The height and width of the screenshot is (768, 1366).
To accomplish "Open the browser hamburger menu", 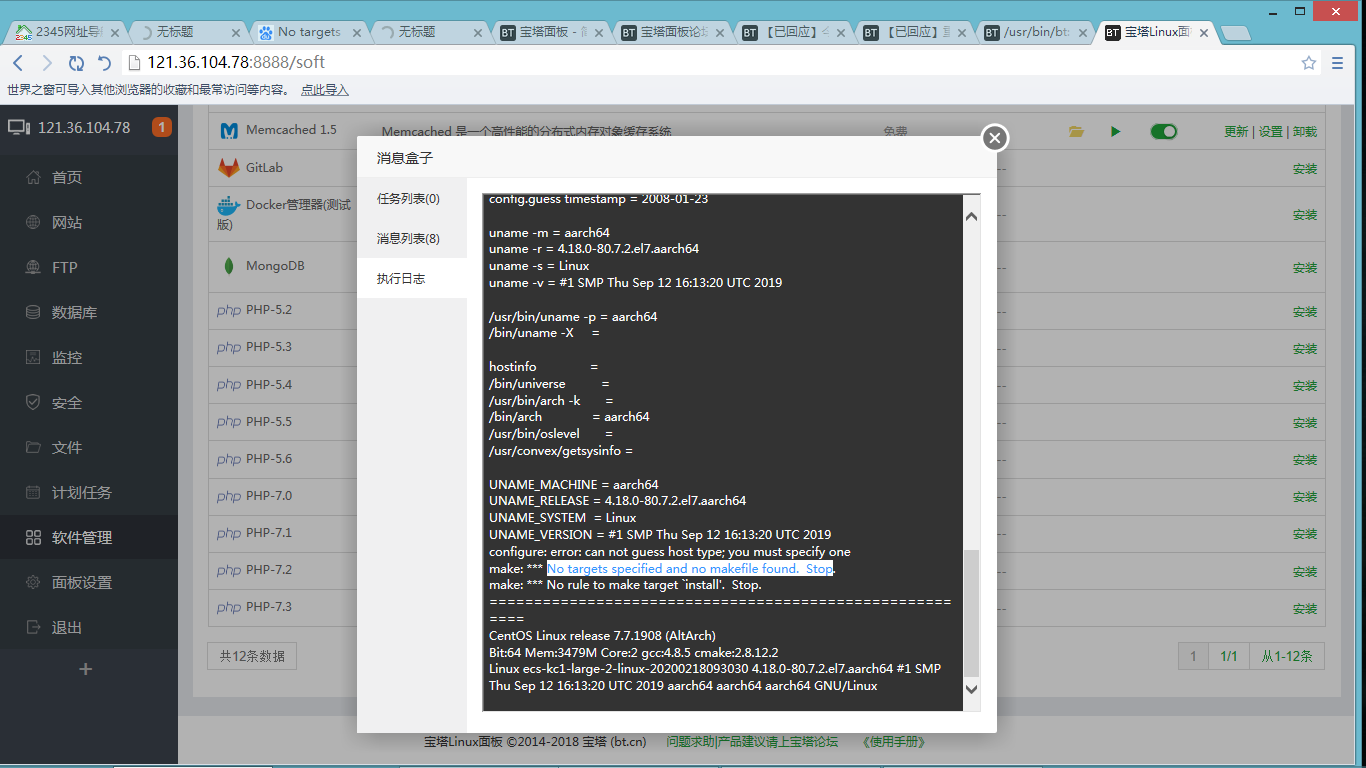I will [1338, 63].
